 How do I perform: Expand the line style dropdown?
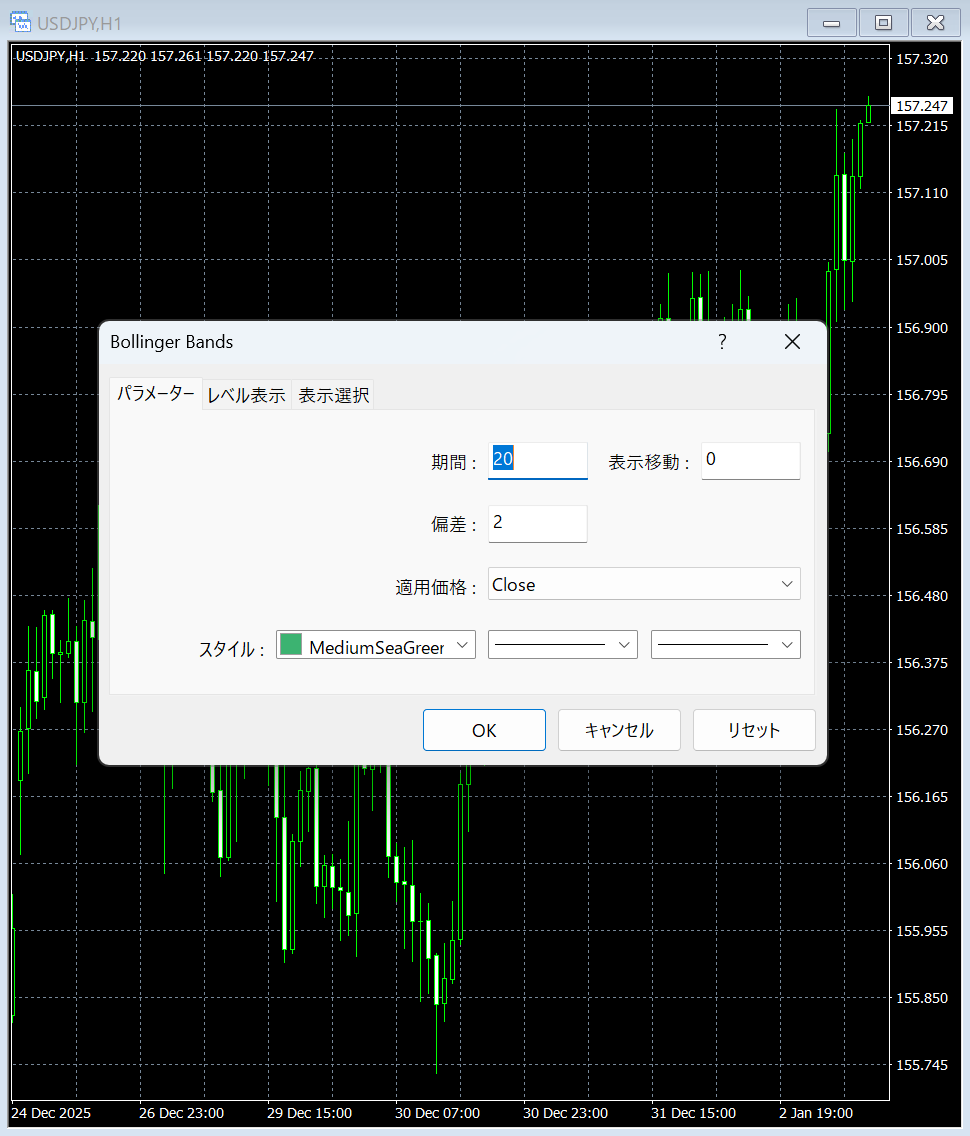pos(562,646)
